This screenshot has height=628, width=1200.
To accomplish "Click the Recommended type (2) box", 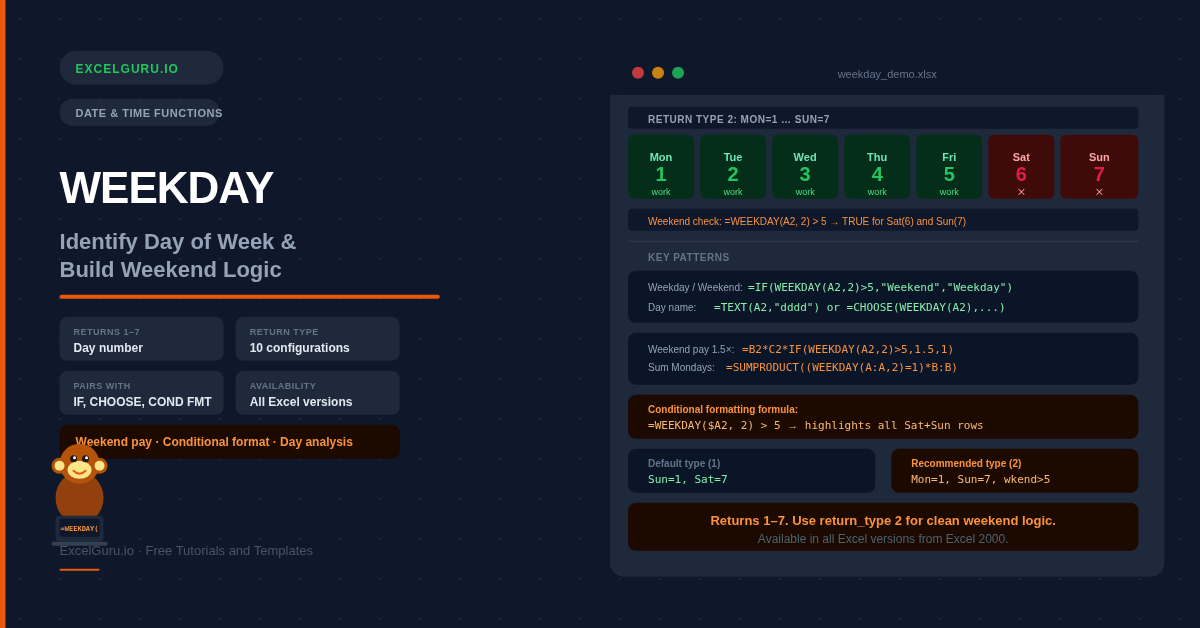I will coord(1014,471).
